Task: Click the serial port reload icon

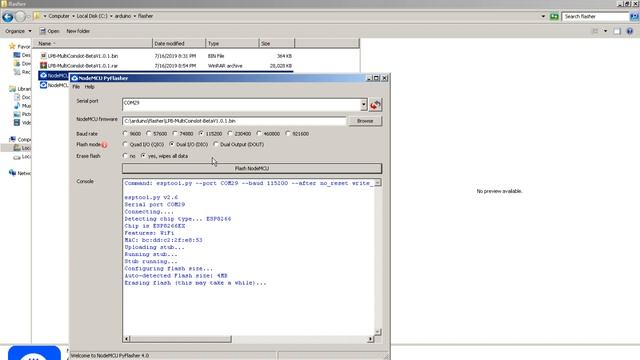Action: coord(375,105)
